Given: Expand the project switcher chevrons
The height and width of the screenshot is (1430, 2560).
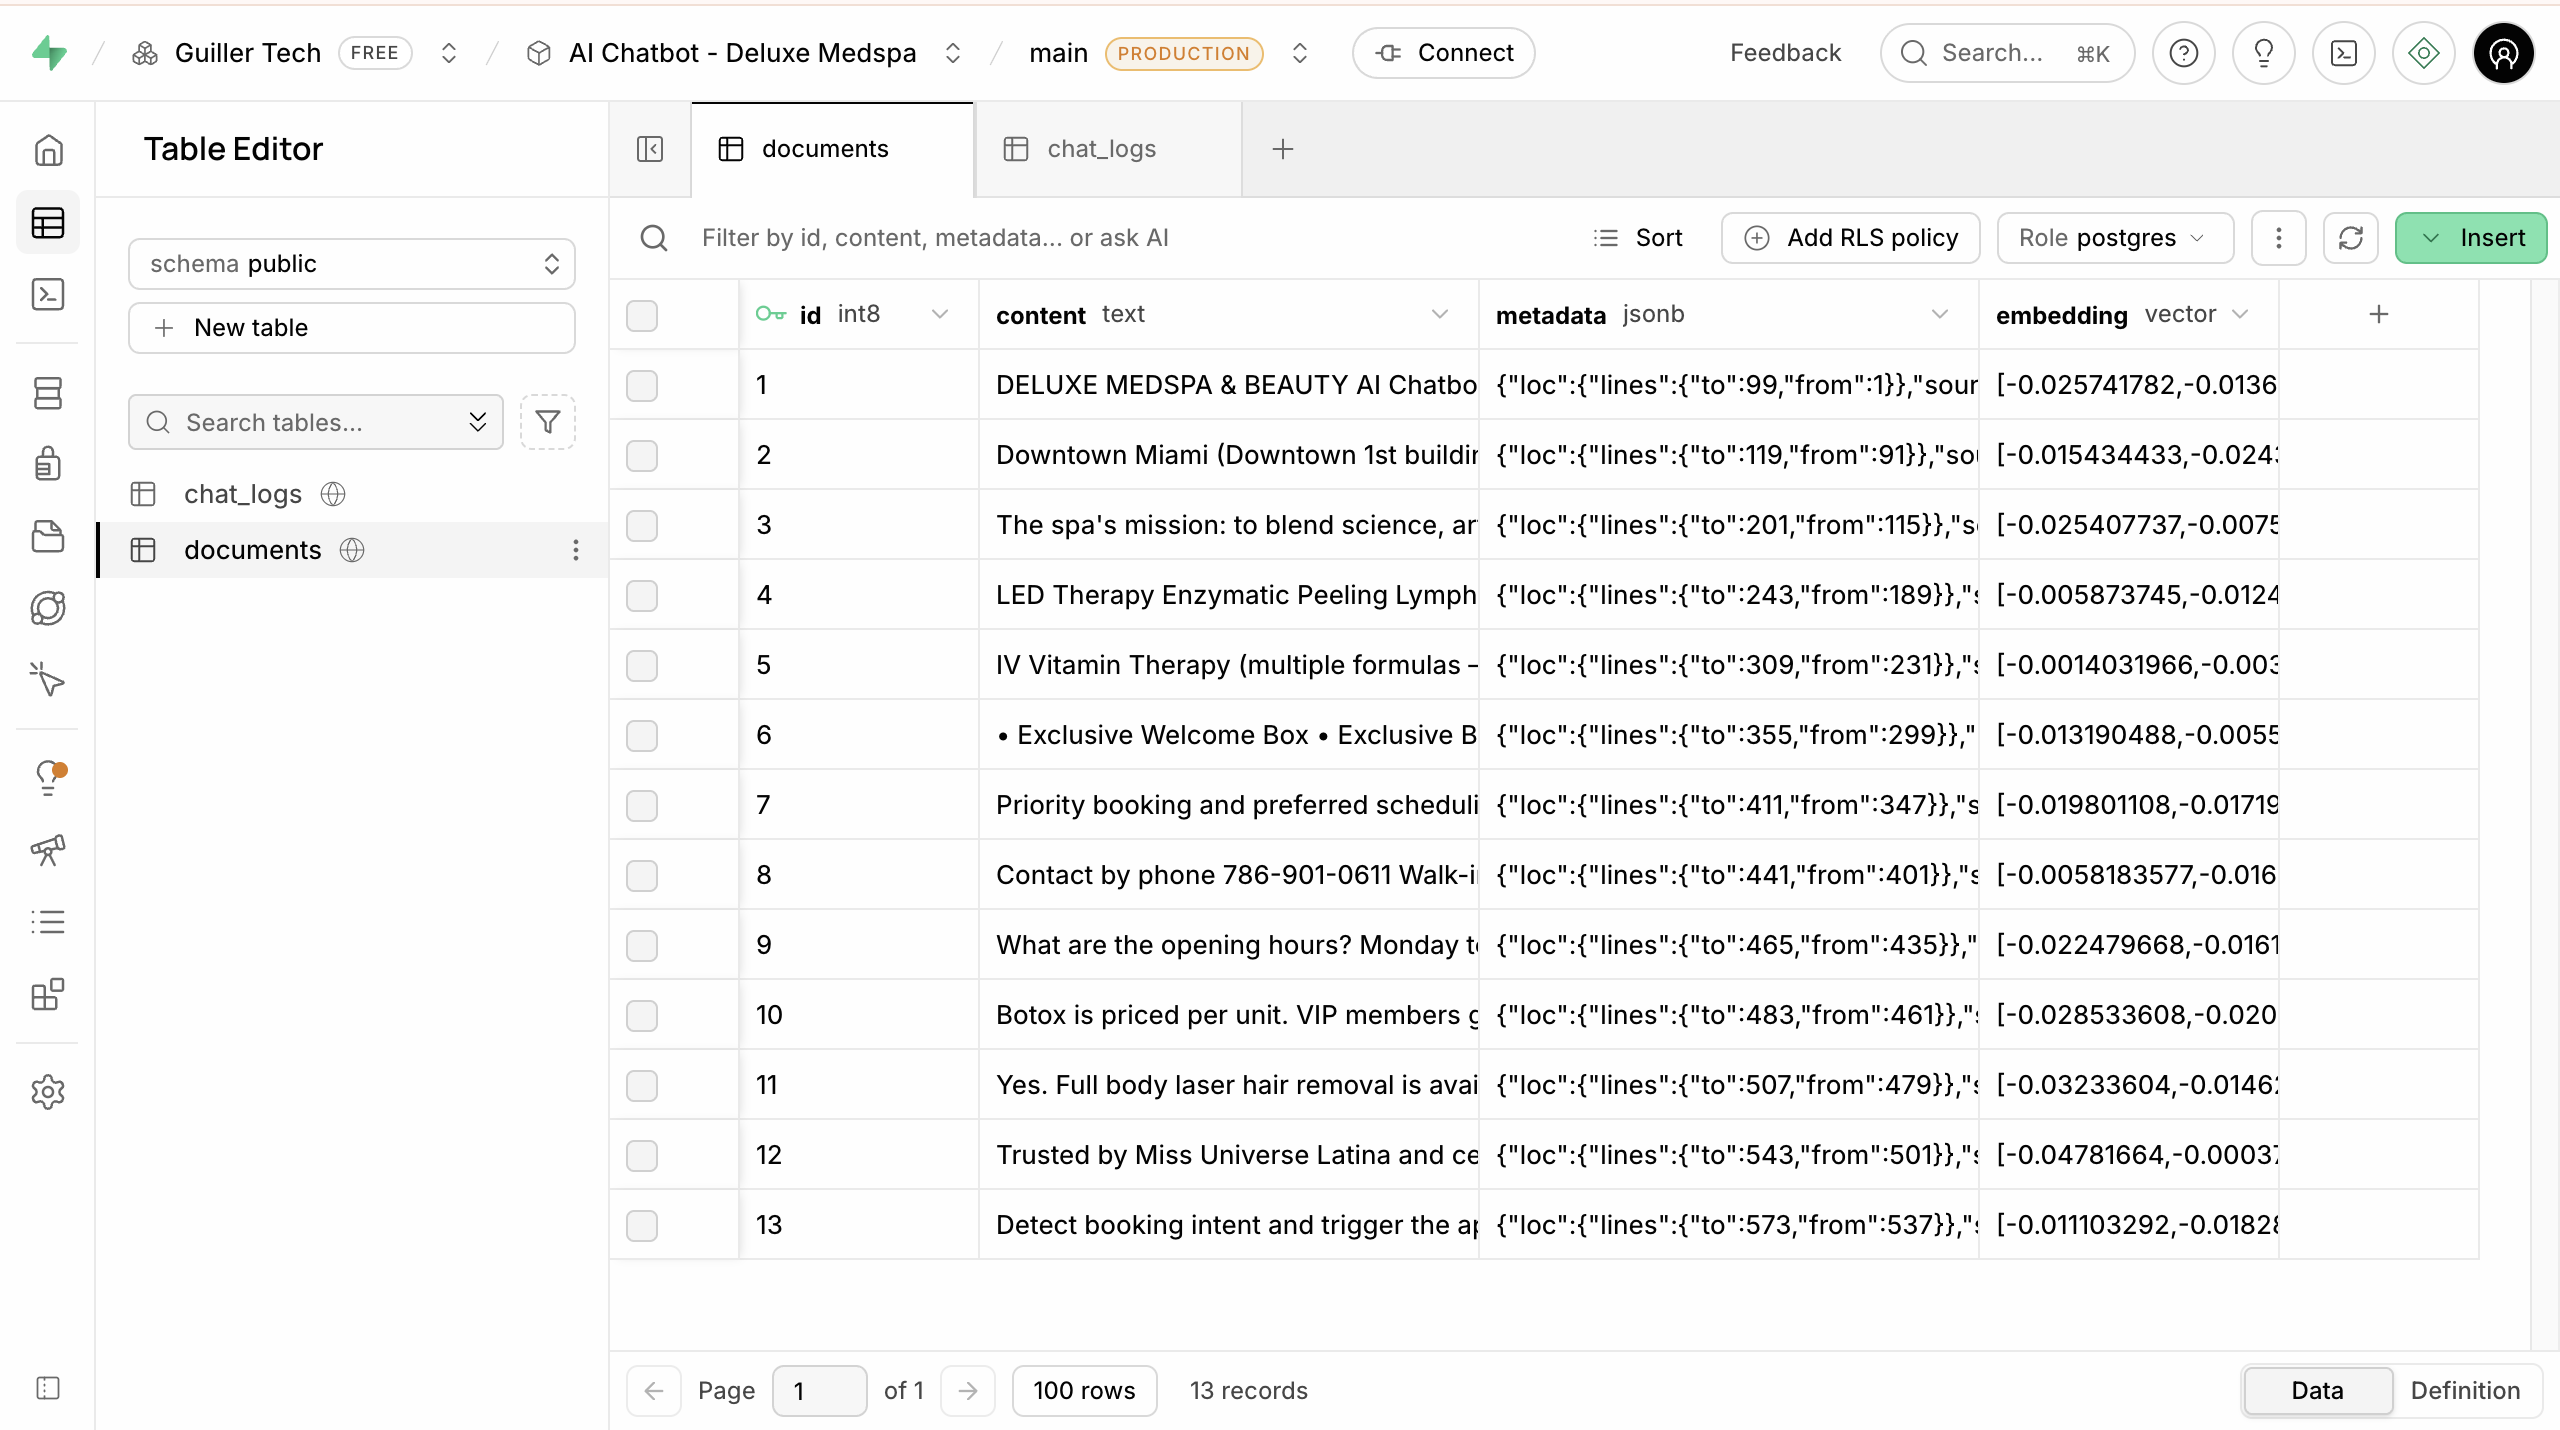Looking at the screenshot, I should pyautogui.click(x=953, y=53).
